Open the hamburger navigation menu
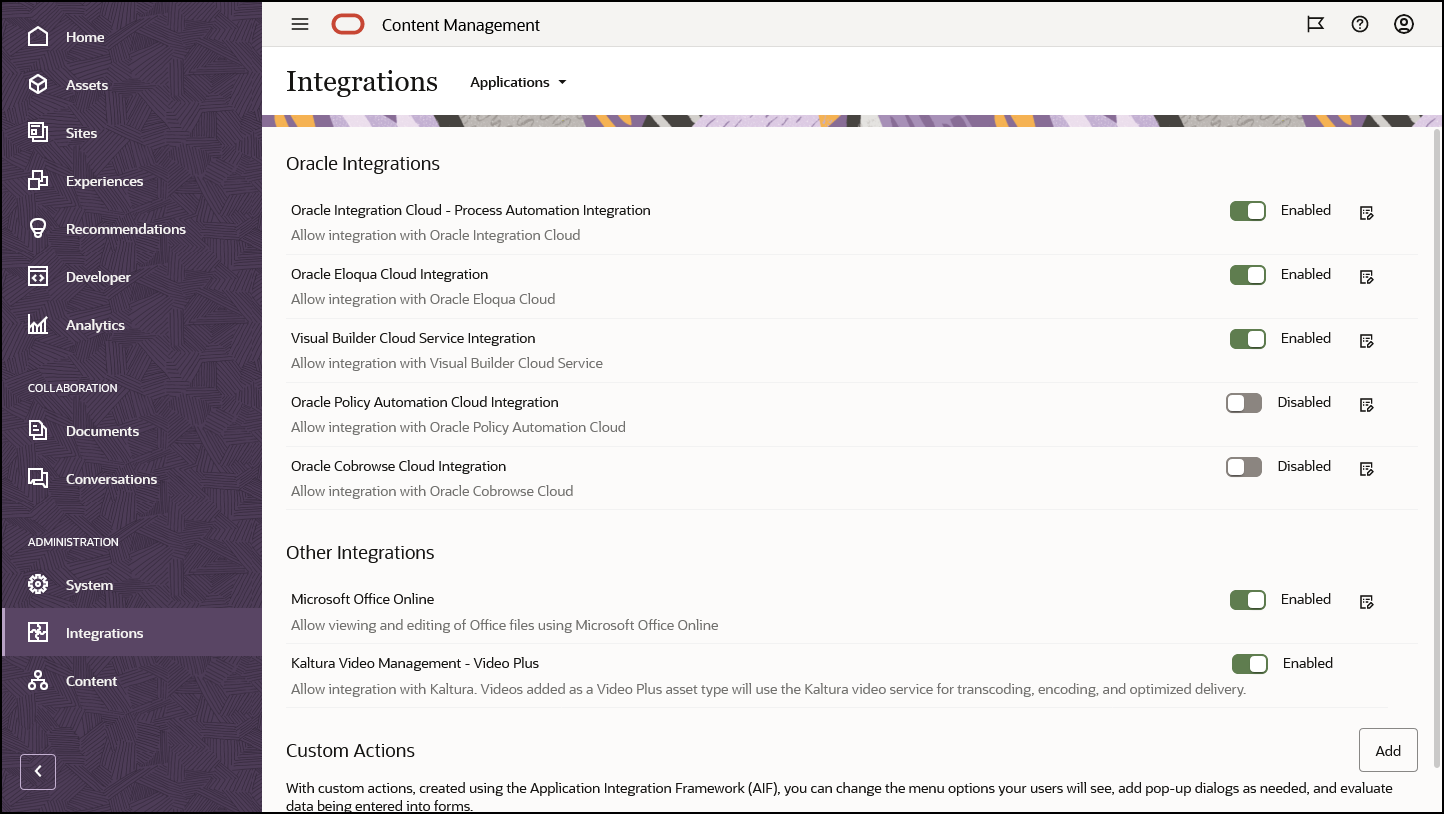The image size is (1444, 814). (x=300, y=25)
